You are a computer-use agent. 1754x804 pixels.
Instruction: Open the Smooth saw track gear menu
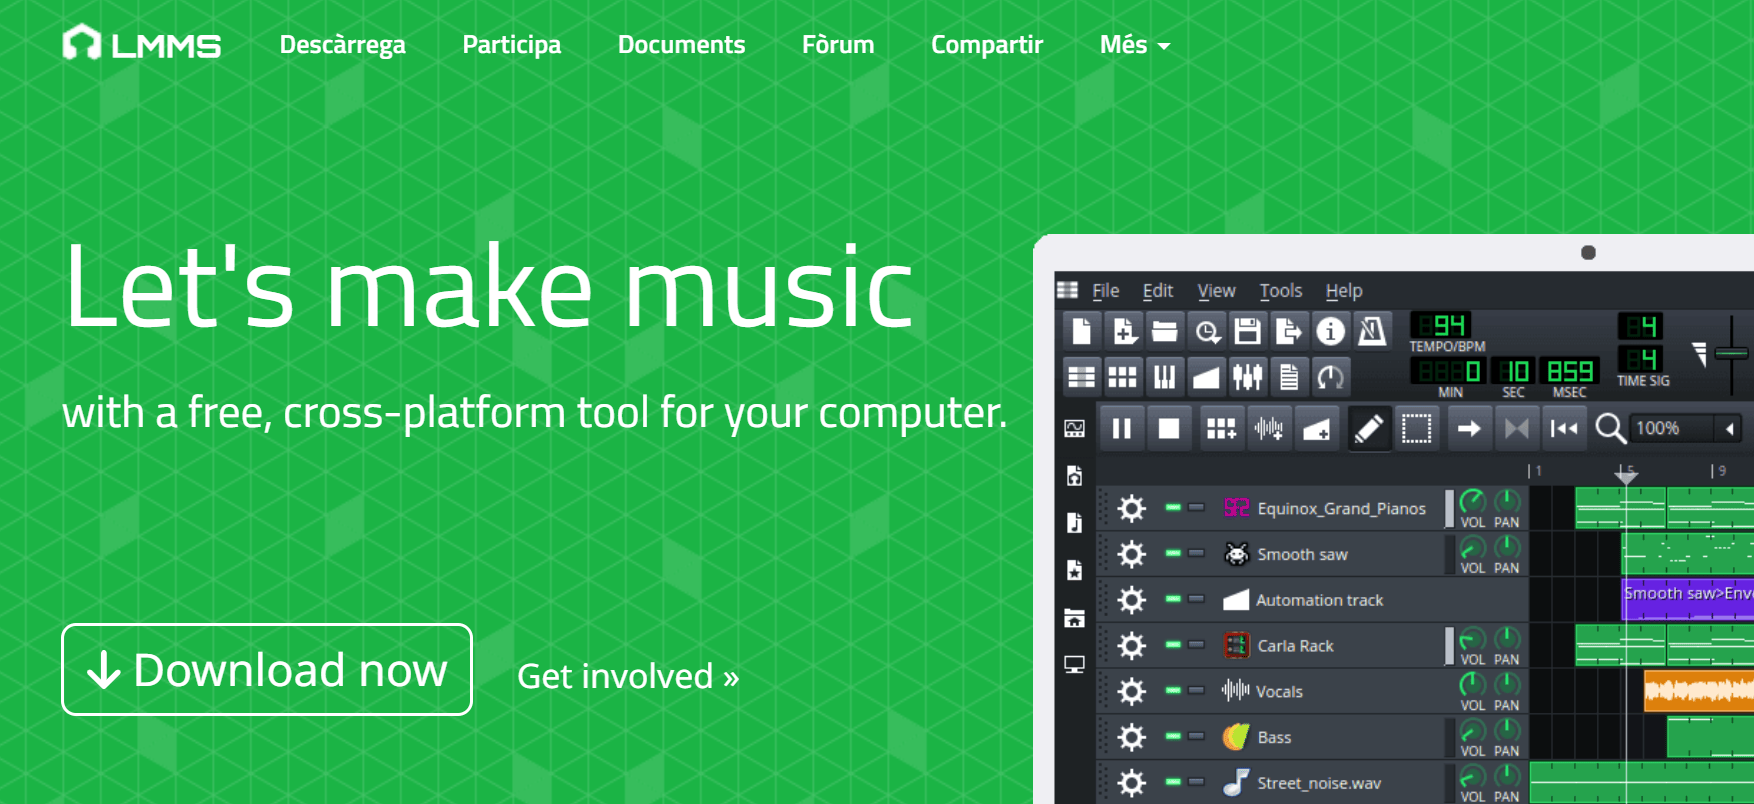point(1131,554)
